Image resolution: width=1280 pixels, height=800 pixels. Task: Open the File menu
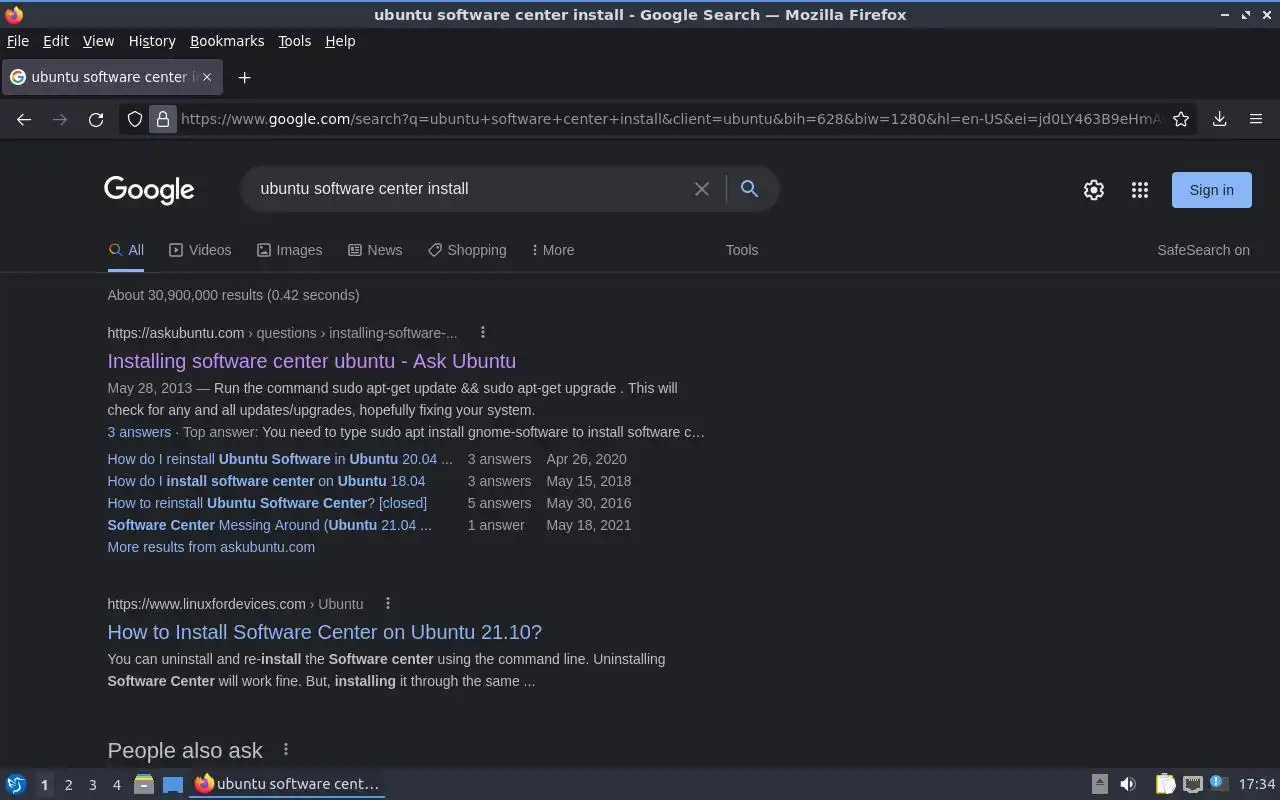(x=18, y=41)
